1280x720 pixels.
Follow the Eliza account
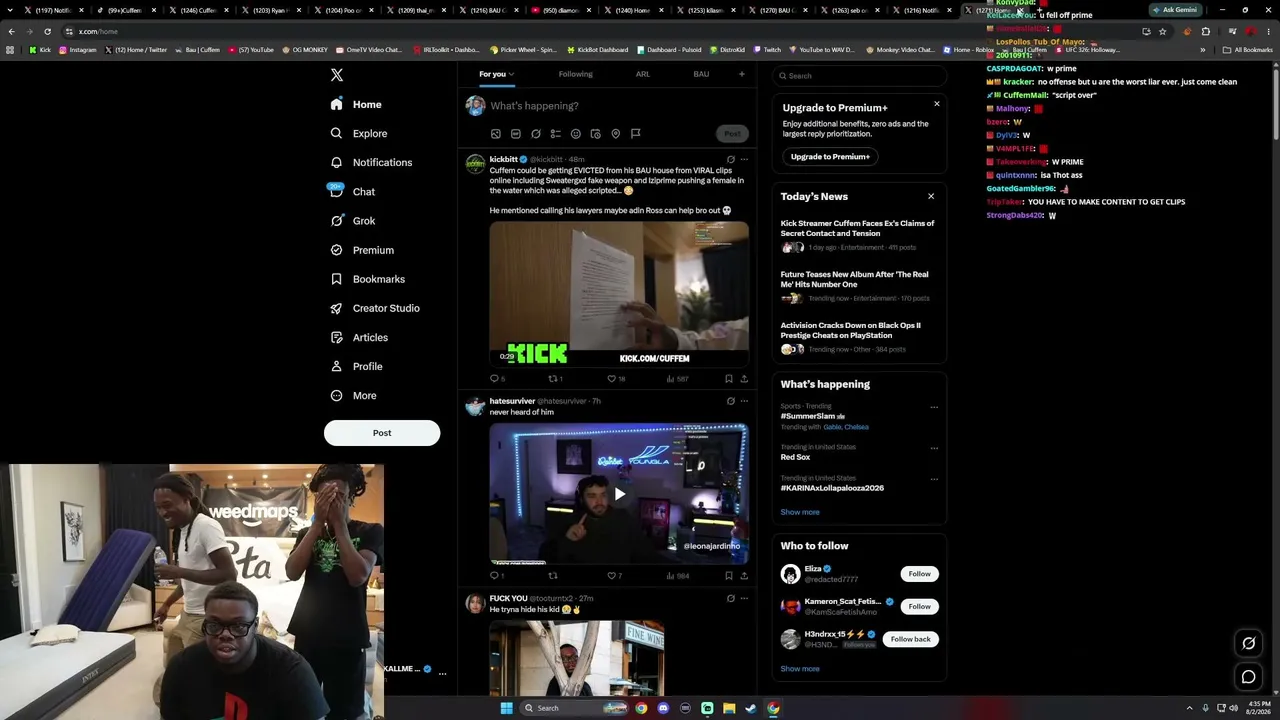pyautogui.click(x=919, y=574)
